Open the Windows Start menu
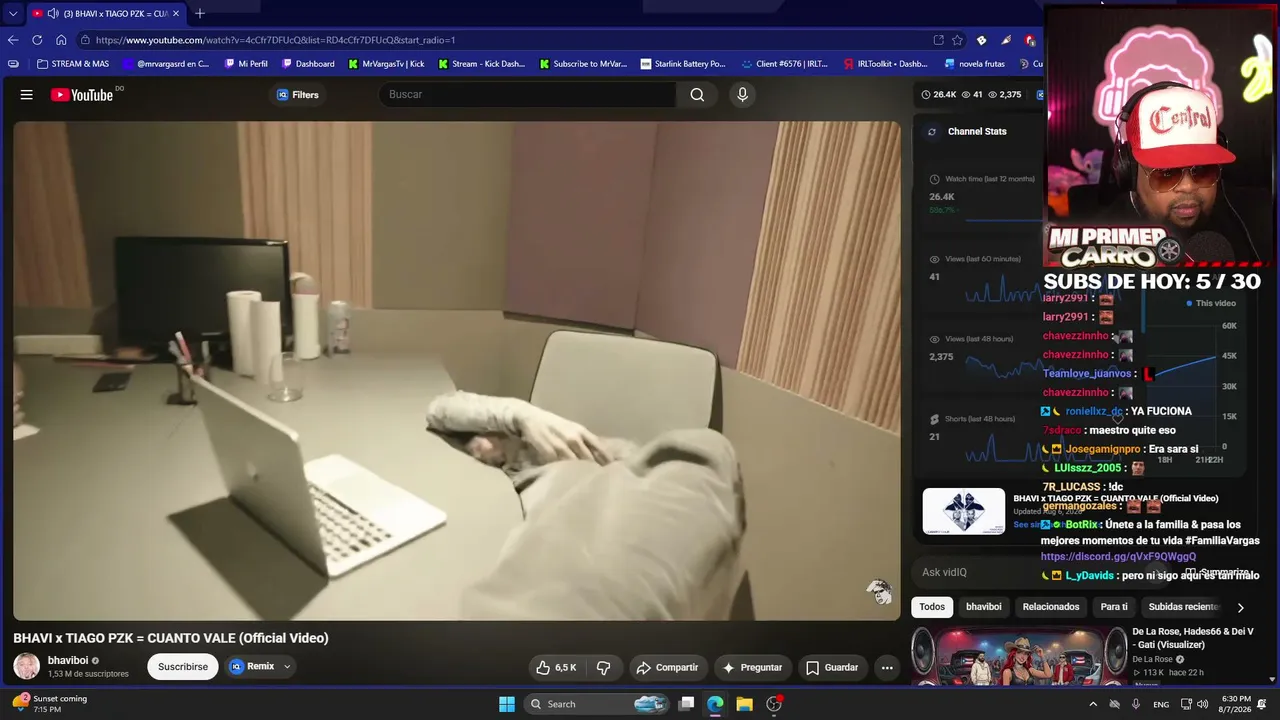 [x=507, y=704]
